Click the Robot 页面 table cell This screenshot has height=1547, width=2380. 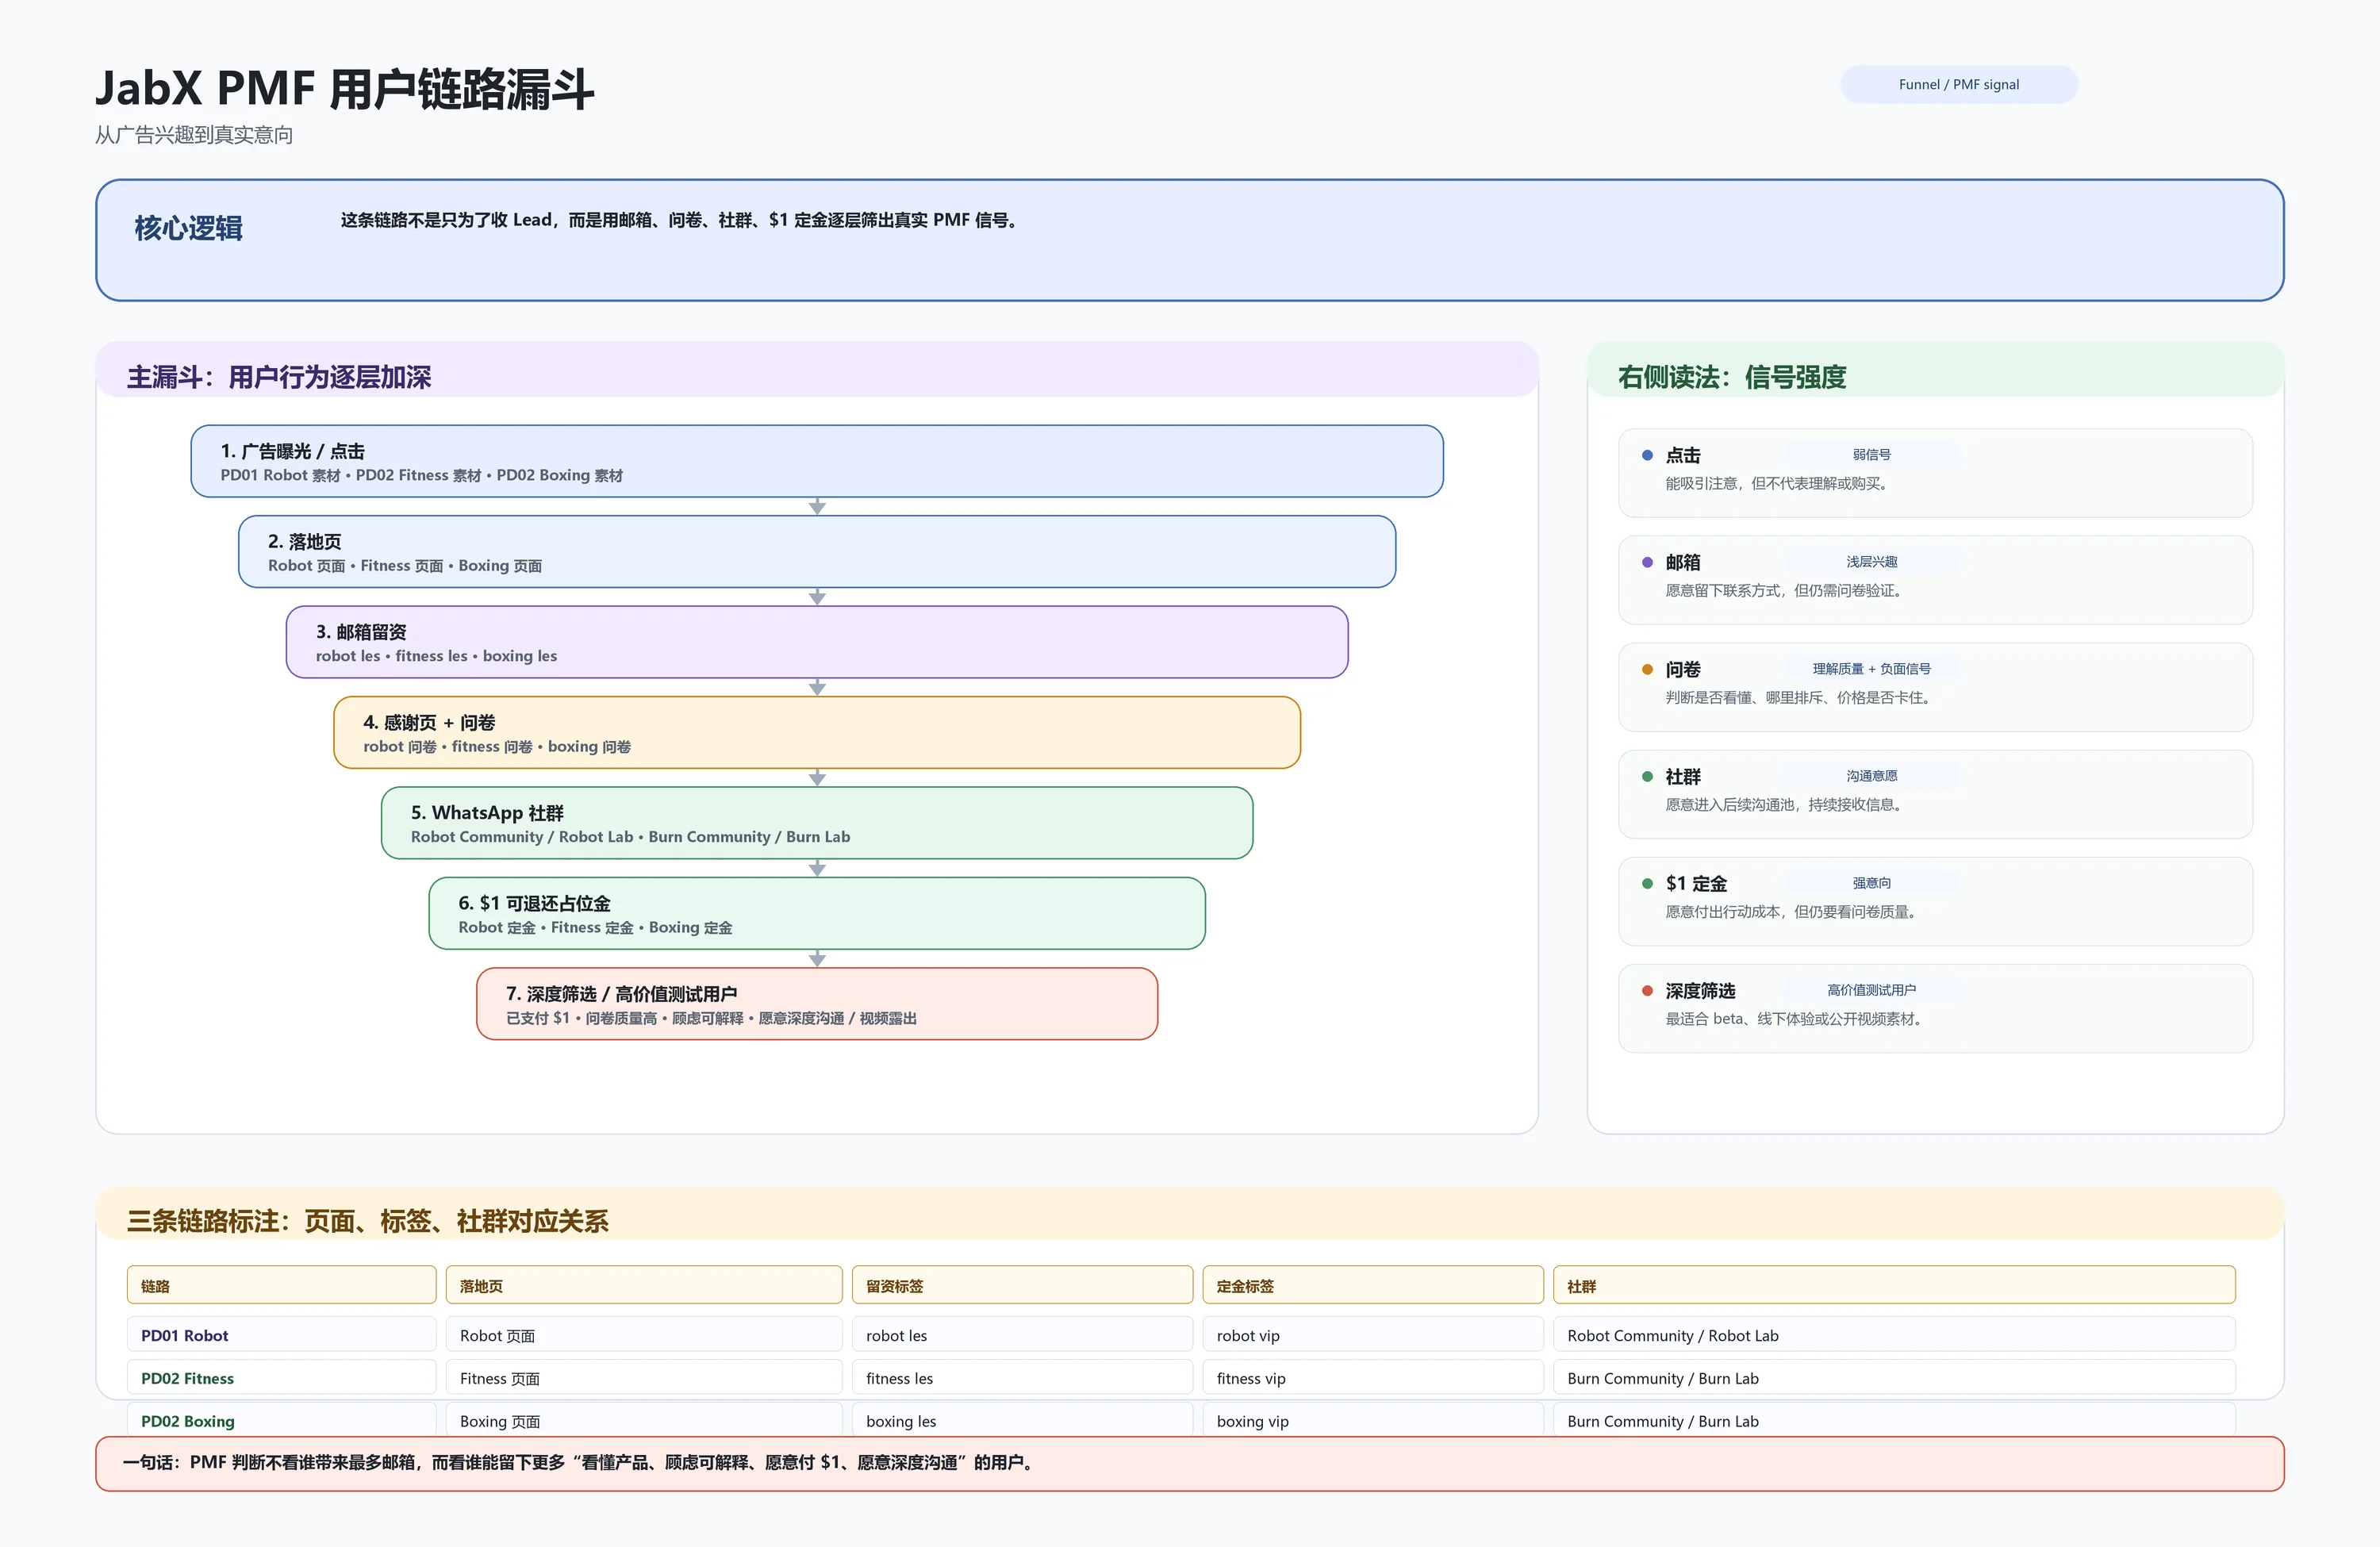[x=644, y=1335]
